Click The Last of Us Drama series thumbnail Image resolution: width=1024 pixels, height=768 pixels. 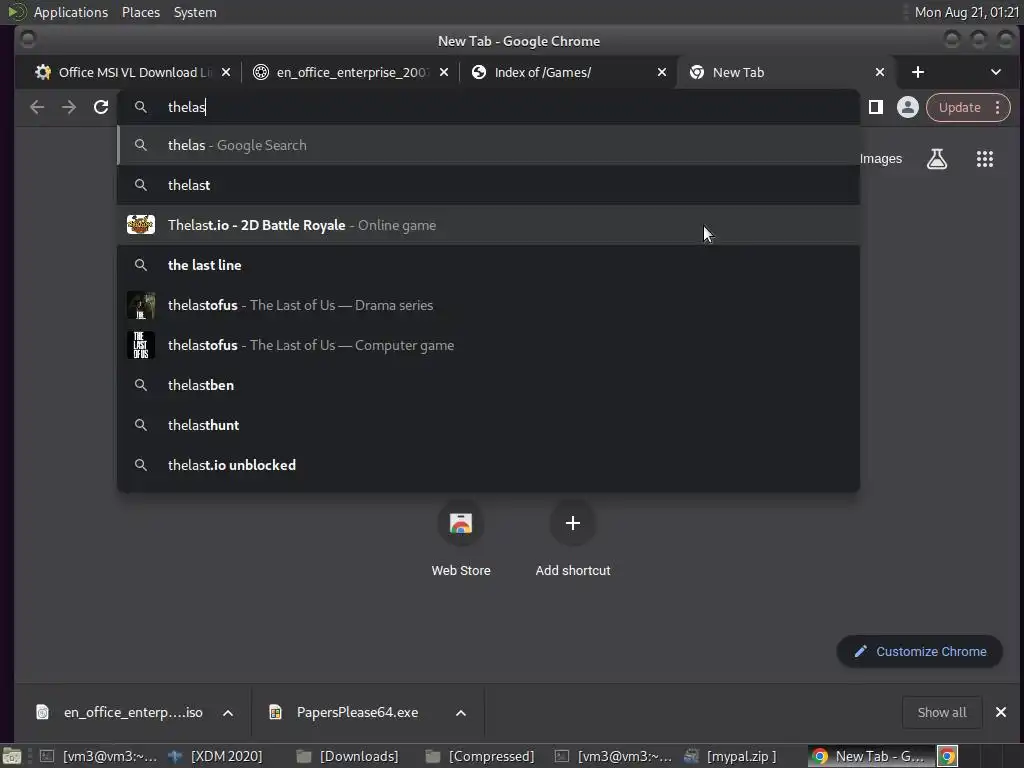pos(140,305)
